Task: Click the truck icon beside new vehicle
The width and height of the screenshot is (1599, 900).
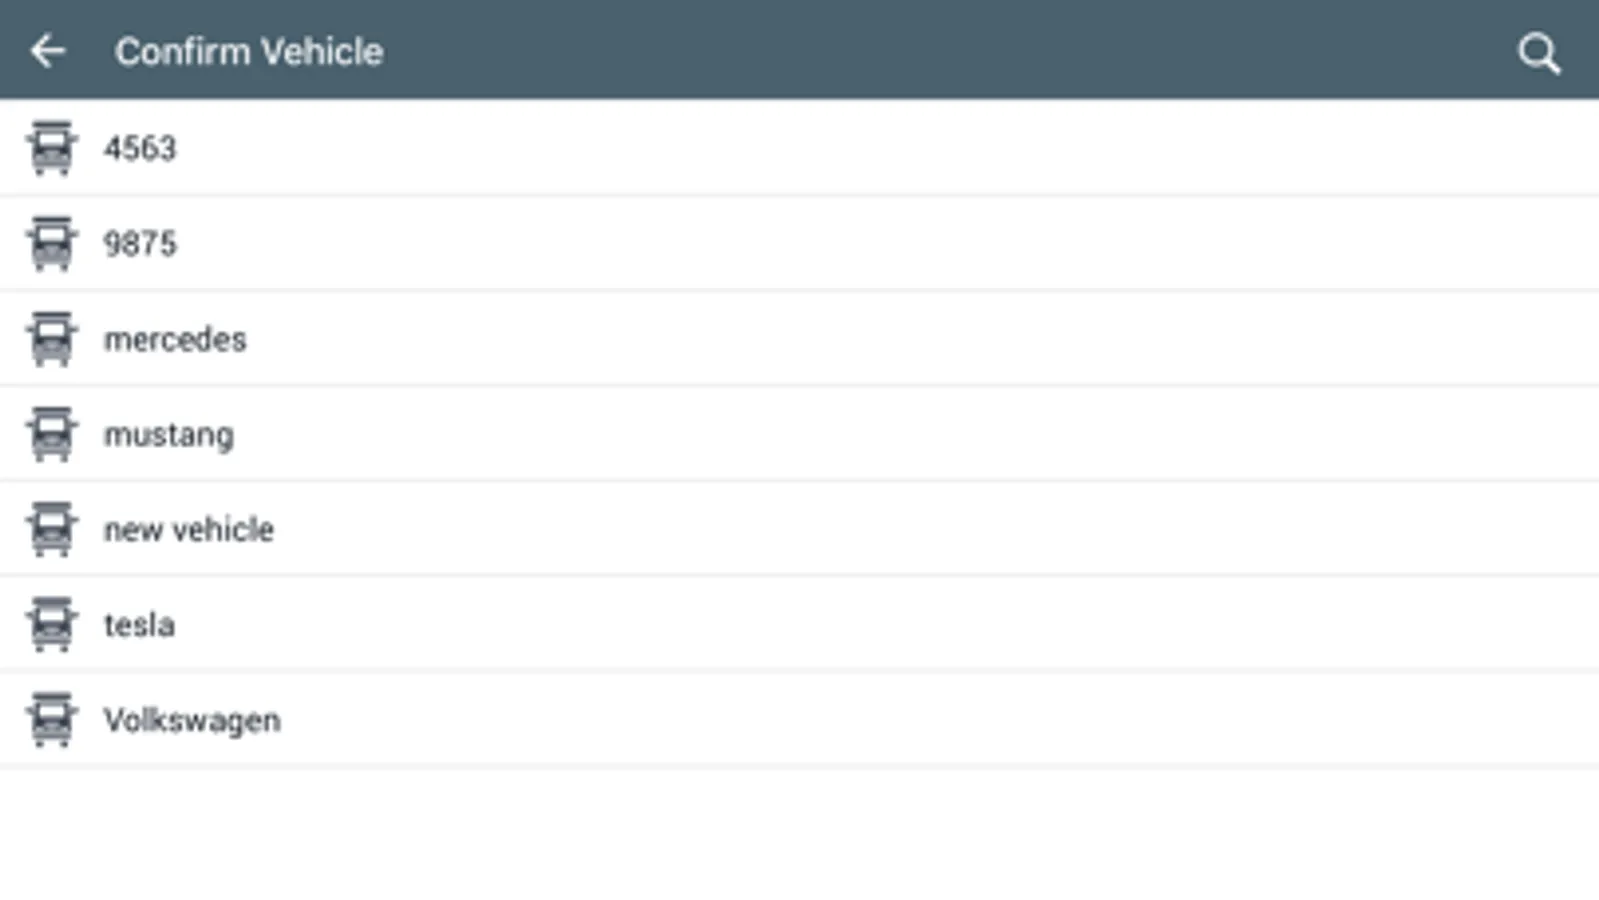Action: (51, 529)
